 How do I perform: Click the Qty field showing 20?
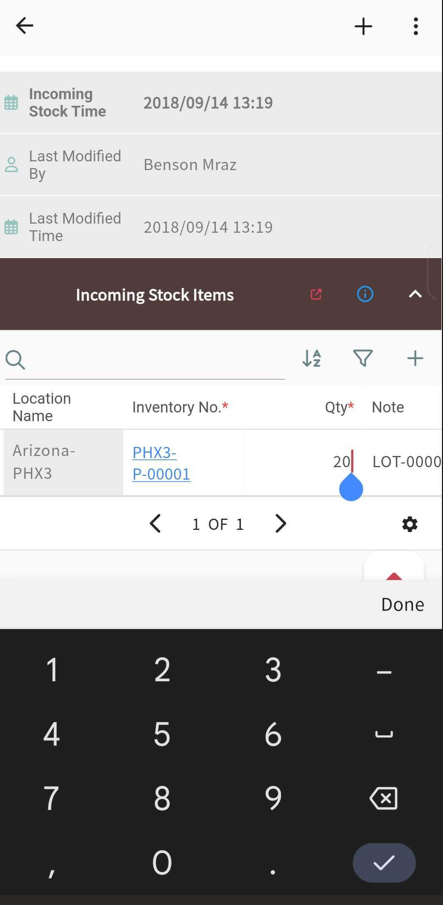tap(303, 462)
